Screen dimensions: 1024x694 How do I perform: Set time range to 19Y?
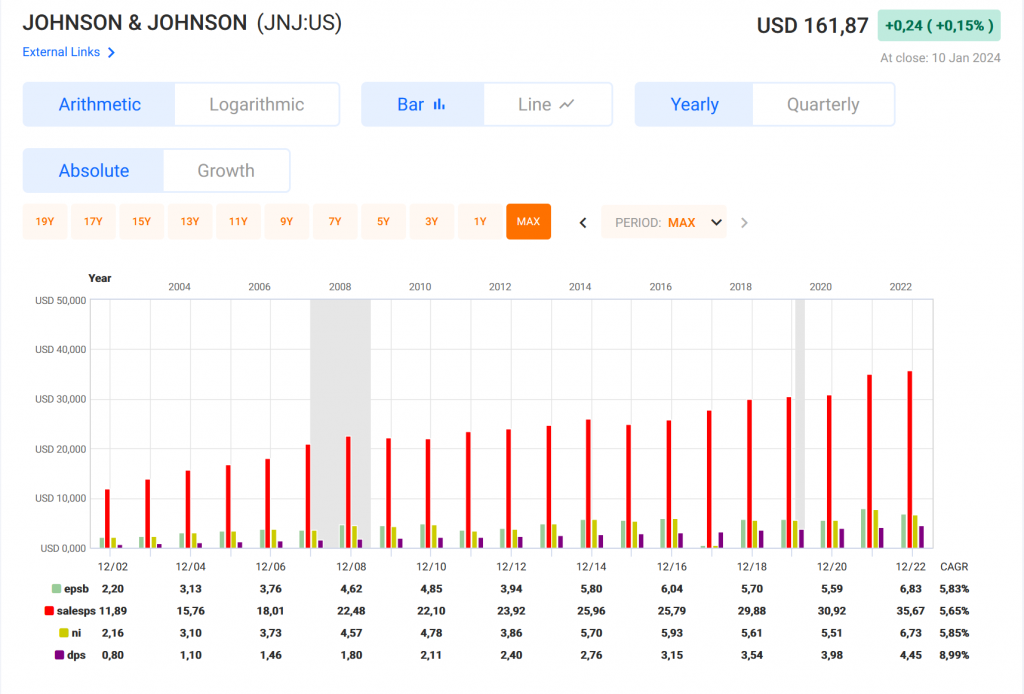45,222
